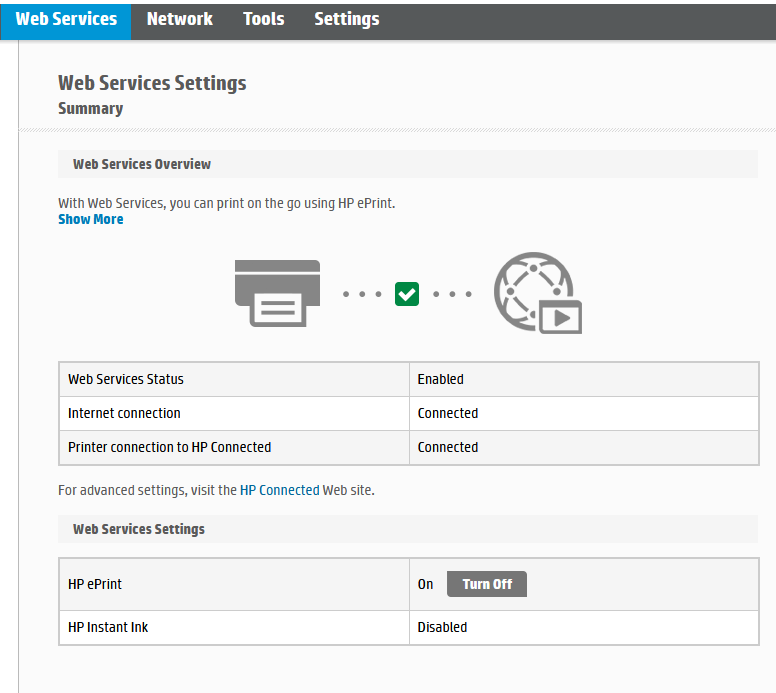The height and width of the screenshot is (693, 776).
Task: Click Connected value for Printer connection row
Action: [448, 447]
